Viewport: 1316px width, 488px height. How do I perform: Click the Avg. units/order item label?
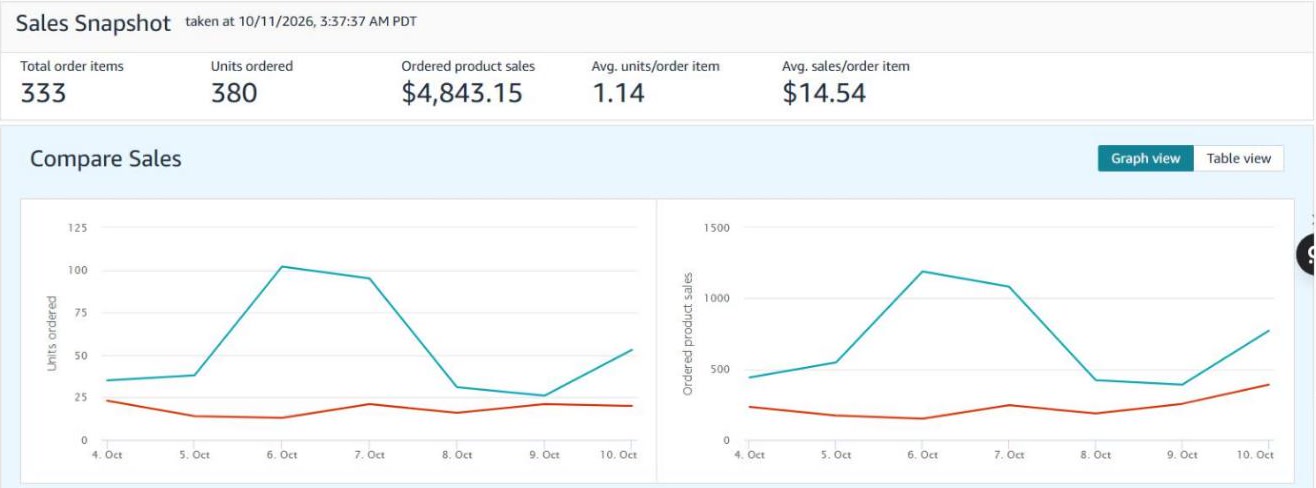click(x=655, y=66)
